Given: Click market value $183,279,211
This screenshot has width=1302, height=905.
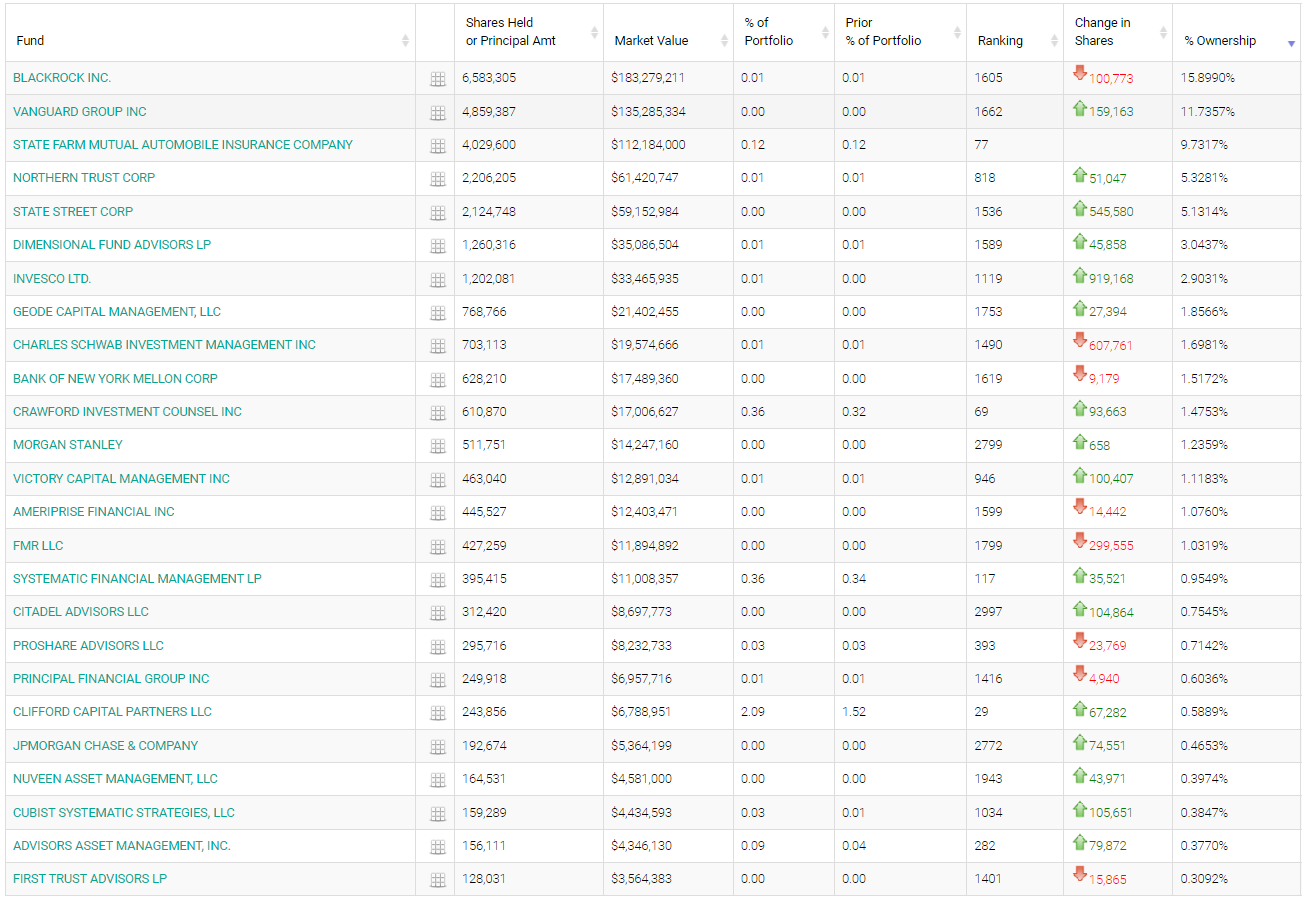Looking at the screenshot, I should (648, 78).
